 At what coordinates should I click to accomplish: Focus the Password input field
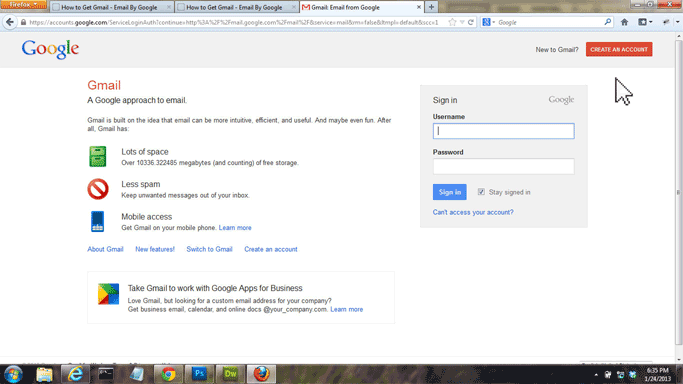pyautogui.click(x=504, y=166)
